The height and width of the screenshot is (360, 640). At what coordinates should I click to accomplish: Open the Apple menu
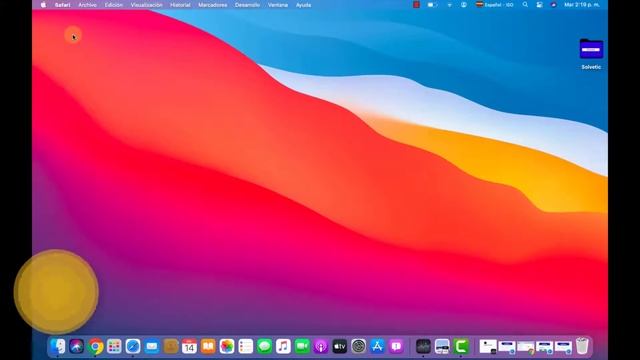43,5
